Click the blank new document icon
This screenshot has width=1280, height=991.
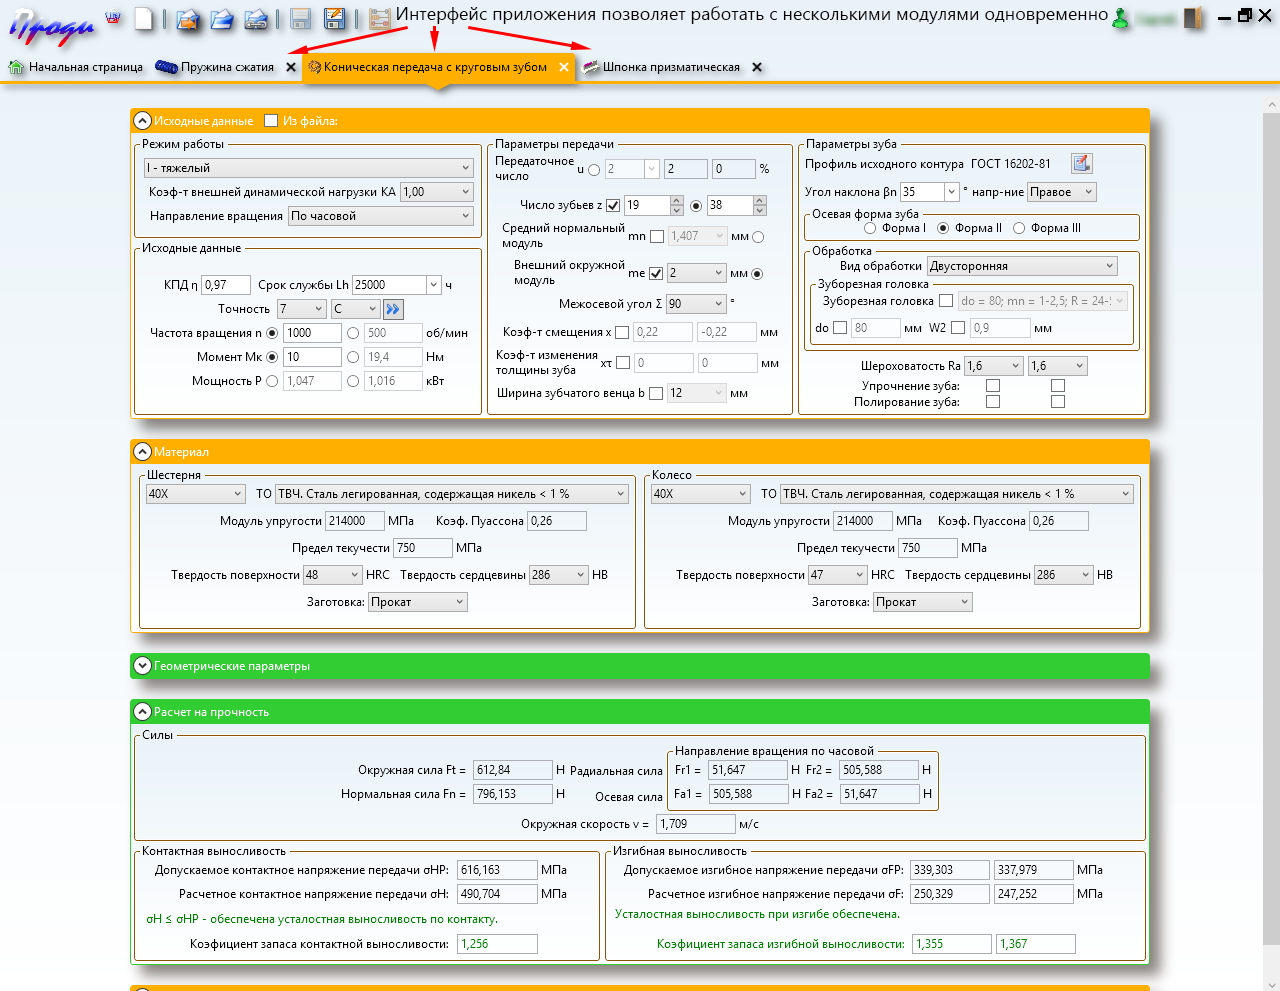click(x=145, y=19)
